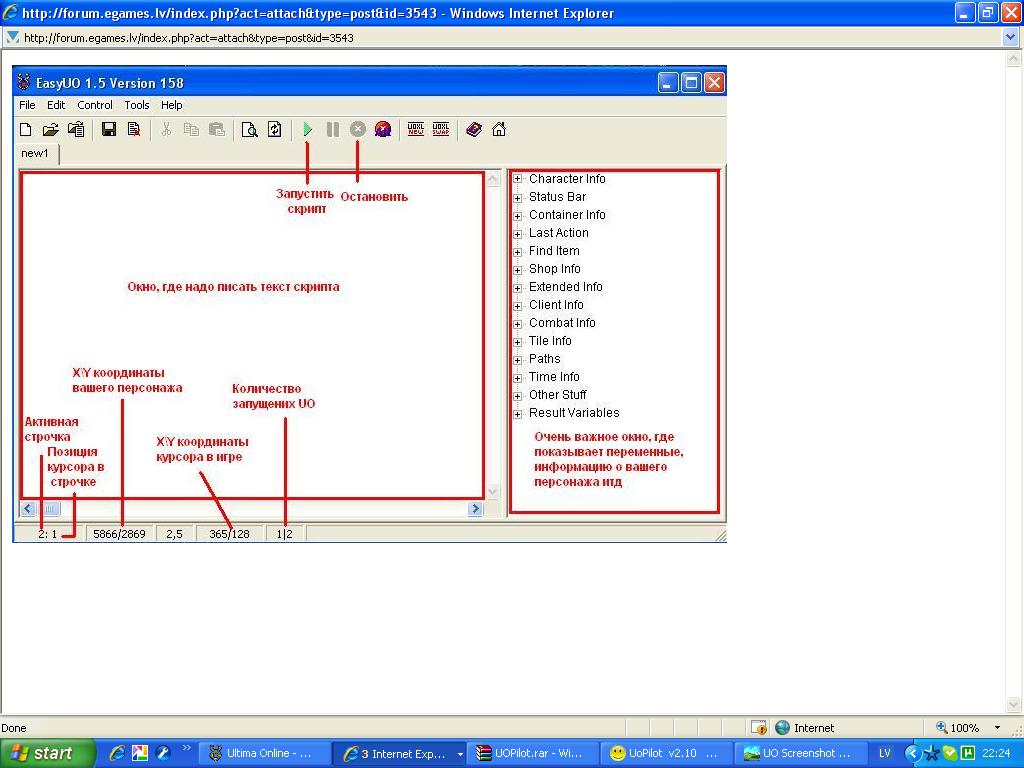Click the editor's horizontal scrollbar left arrow
This screenshot has width=1024, height=768.
(x=28, y=508)
